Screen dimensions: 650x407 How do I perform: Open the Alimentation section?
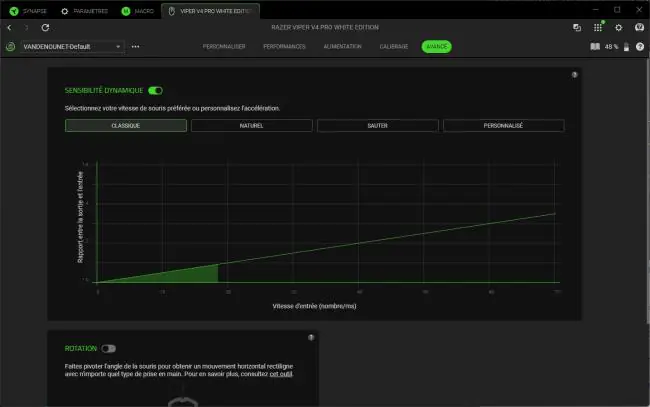(x=342, y=46)
